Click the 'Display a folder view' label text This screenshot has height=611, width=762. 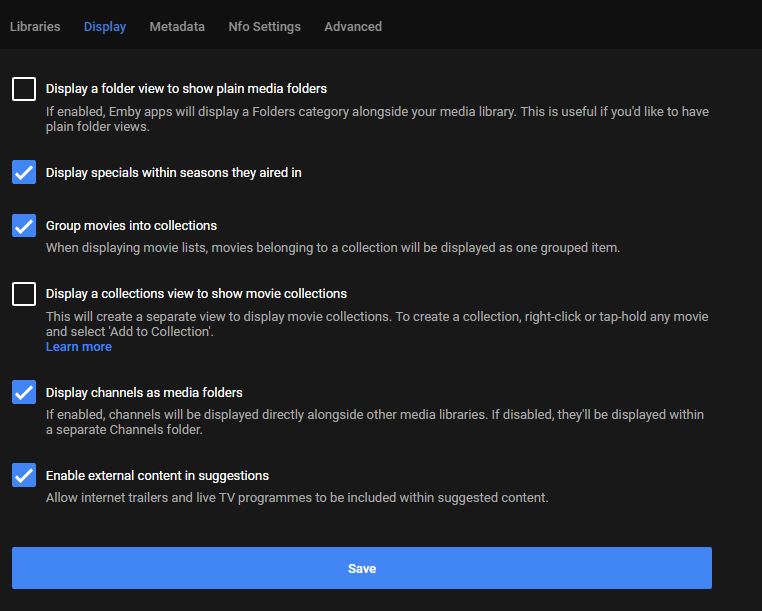(x=186, y=89)
